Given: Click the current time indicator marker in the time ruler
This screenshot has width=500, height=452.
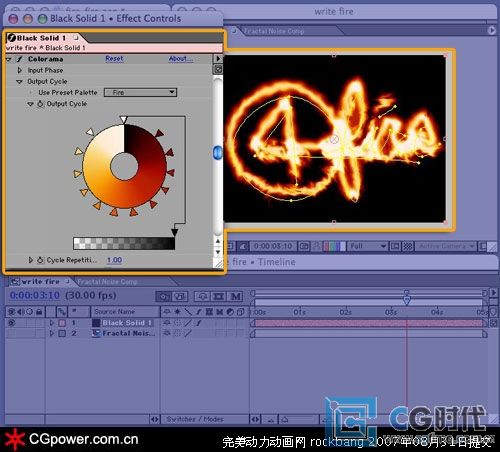Looking at the screenshot, I should pyautogui.click(x=407, y=300).
